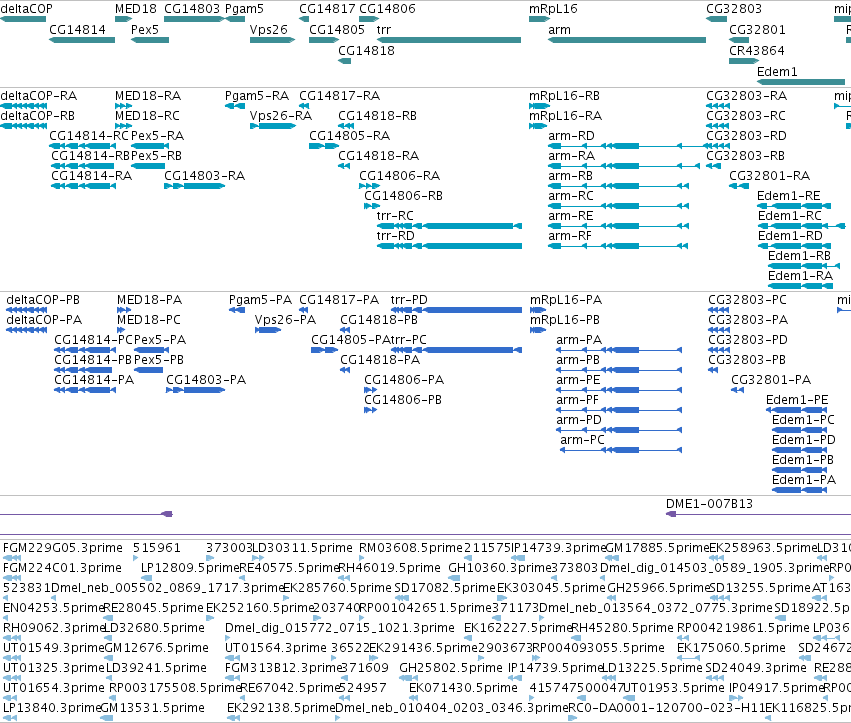Click EST RH09062.3prime

(x=53, y=628)
